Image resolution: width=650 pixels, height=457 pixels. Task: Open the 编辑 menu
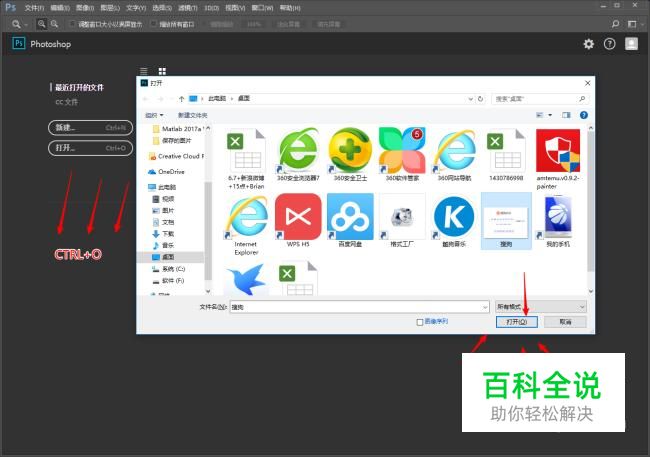60,8
